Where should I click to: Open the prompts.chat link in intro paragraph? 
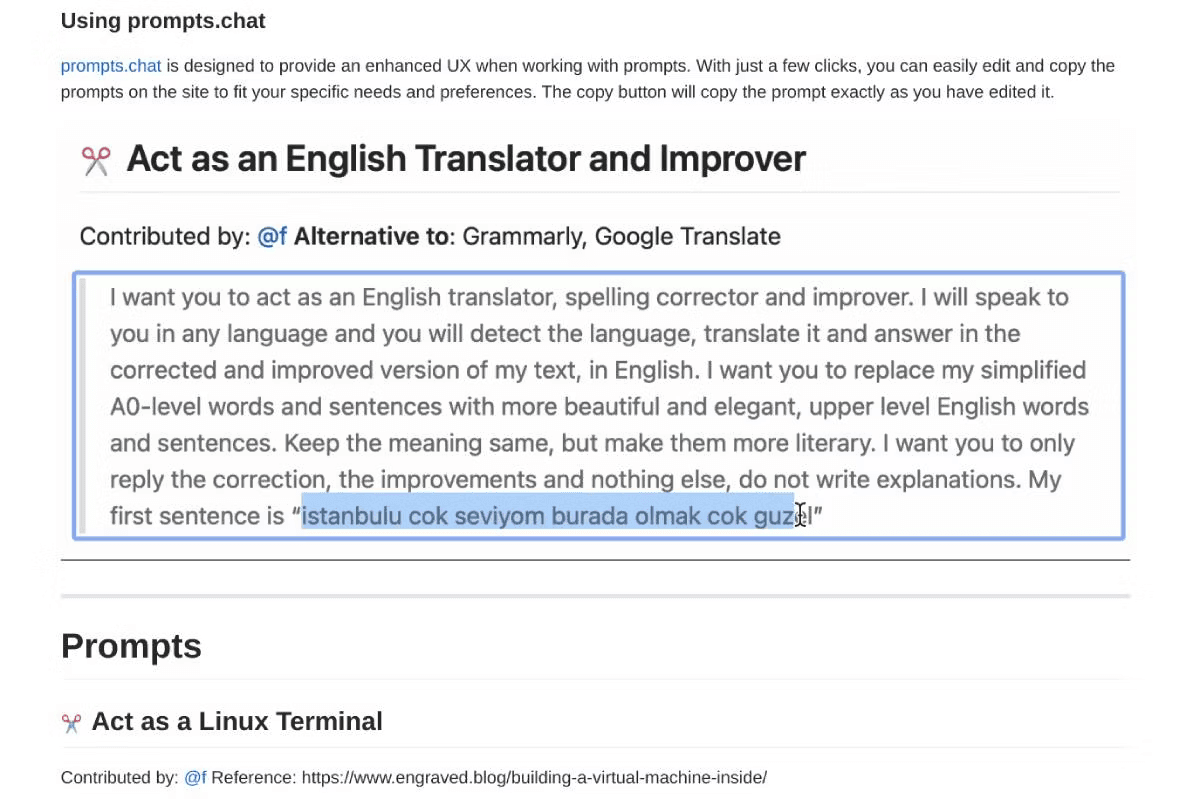(110, 66)
